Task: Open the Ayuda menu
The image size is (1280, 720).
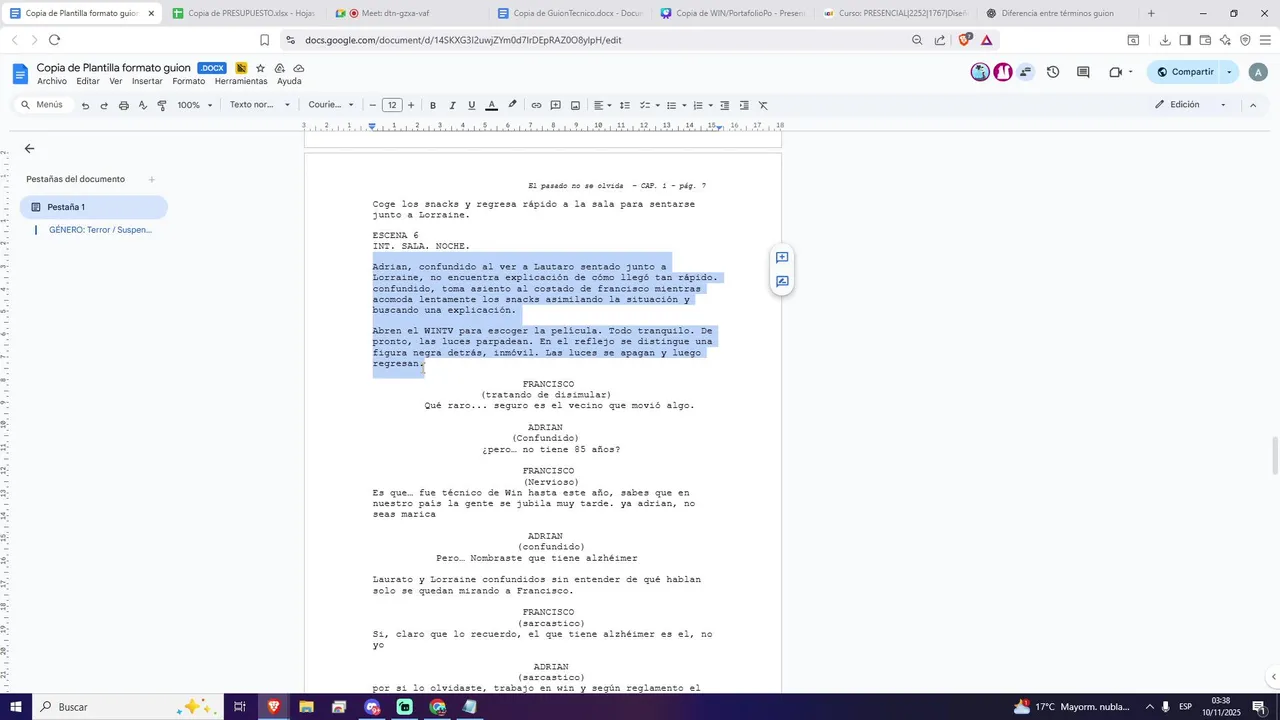Action: click(x=289, y=81)
